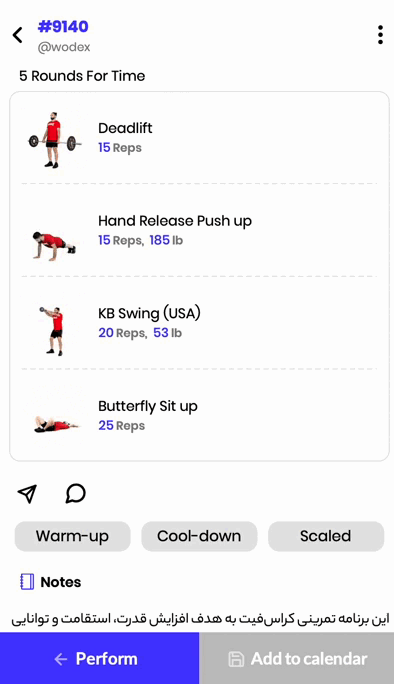This screenshot has height=684, width=394.
Task: Select the Warm-up chip
Action: tap(72, 536)
